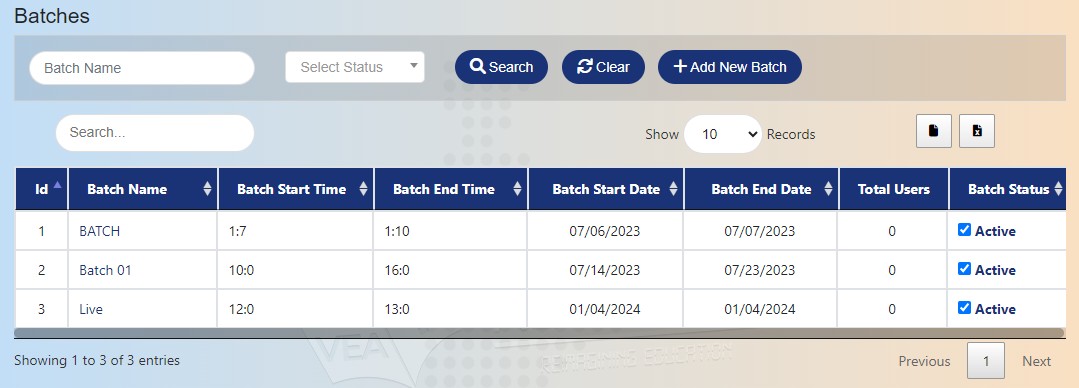Click start time 1:7 cell
This screenshot has width=1079, height=388.
click(x=296, y=231)
